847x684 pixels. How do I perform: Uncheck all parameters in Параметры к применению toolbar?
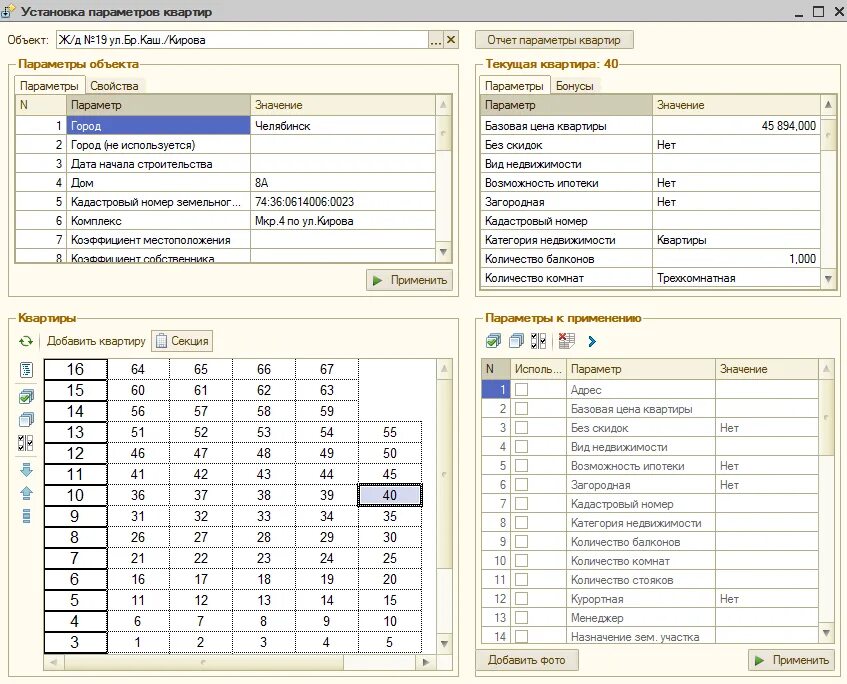(516, 341)
